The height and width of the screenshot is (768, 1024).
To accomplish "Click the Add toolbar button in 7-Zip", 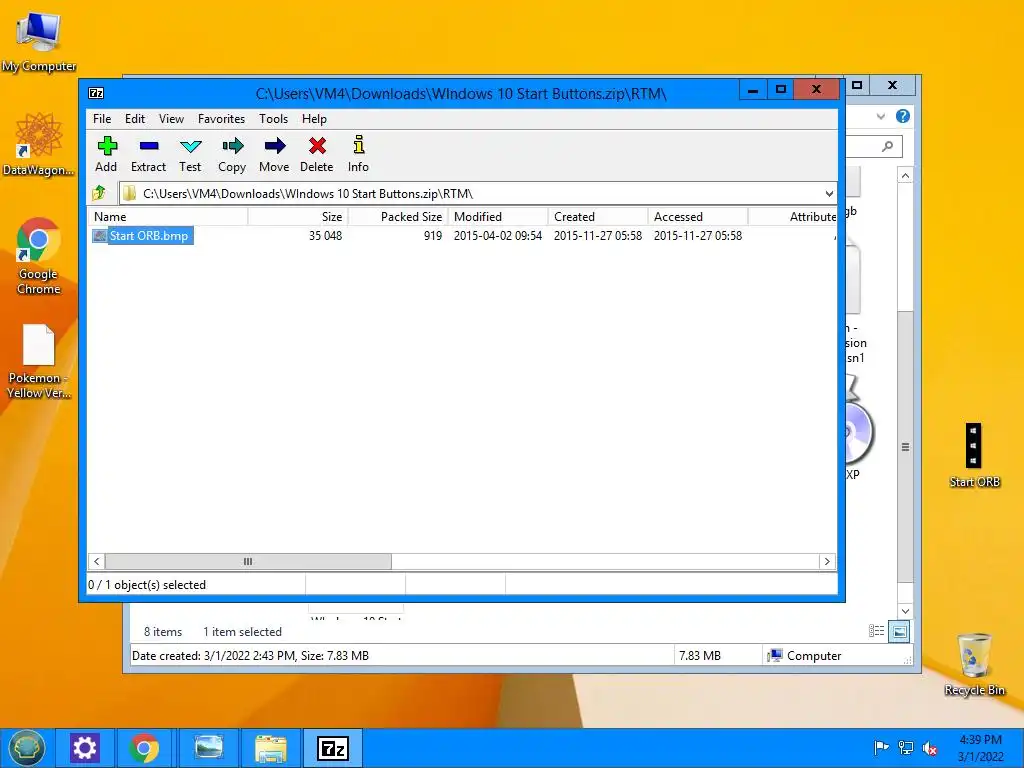I will (106, 154).
